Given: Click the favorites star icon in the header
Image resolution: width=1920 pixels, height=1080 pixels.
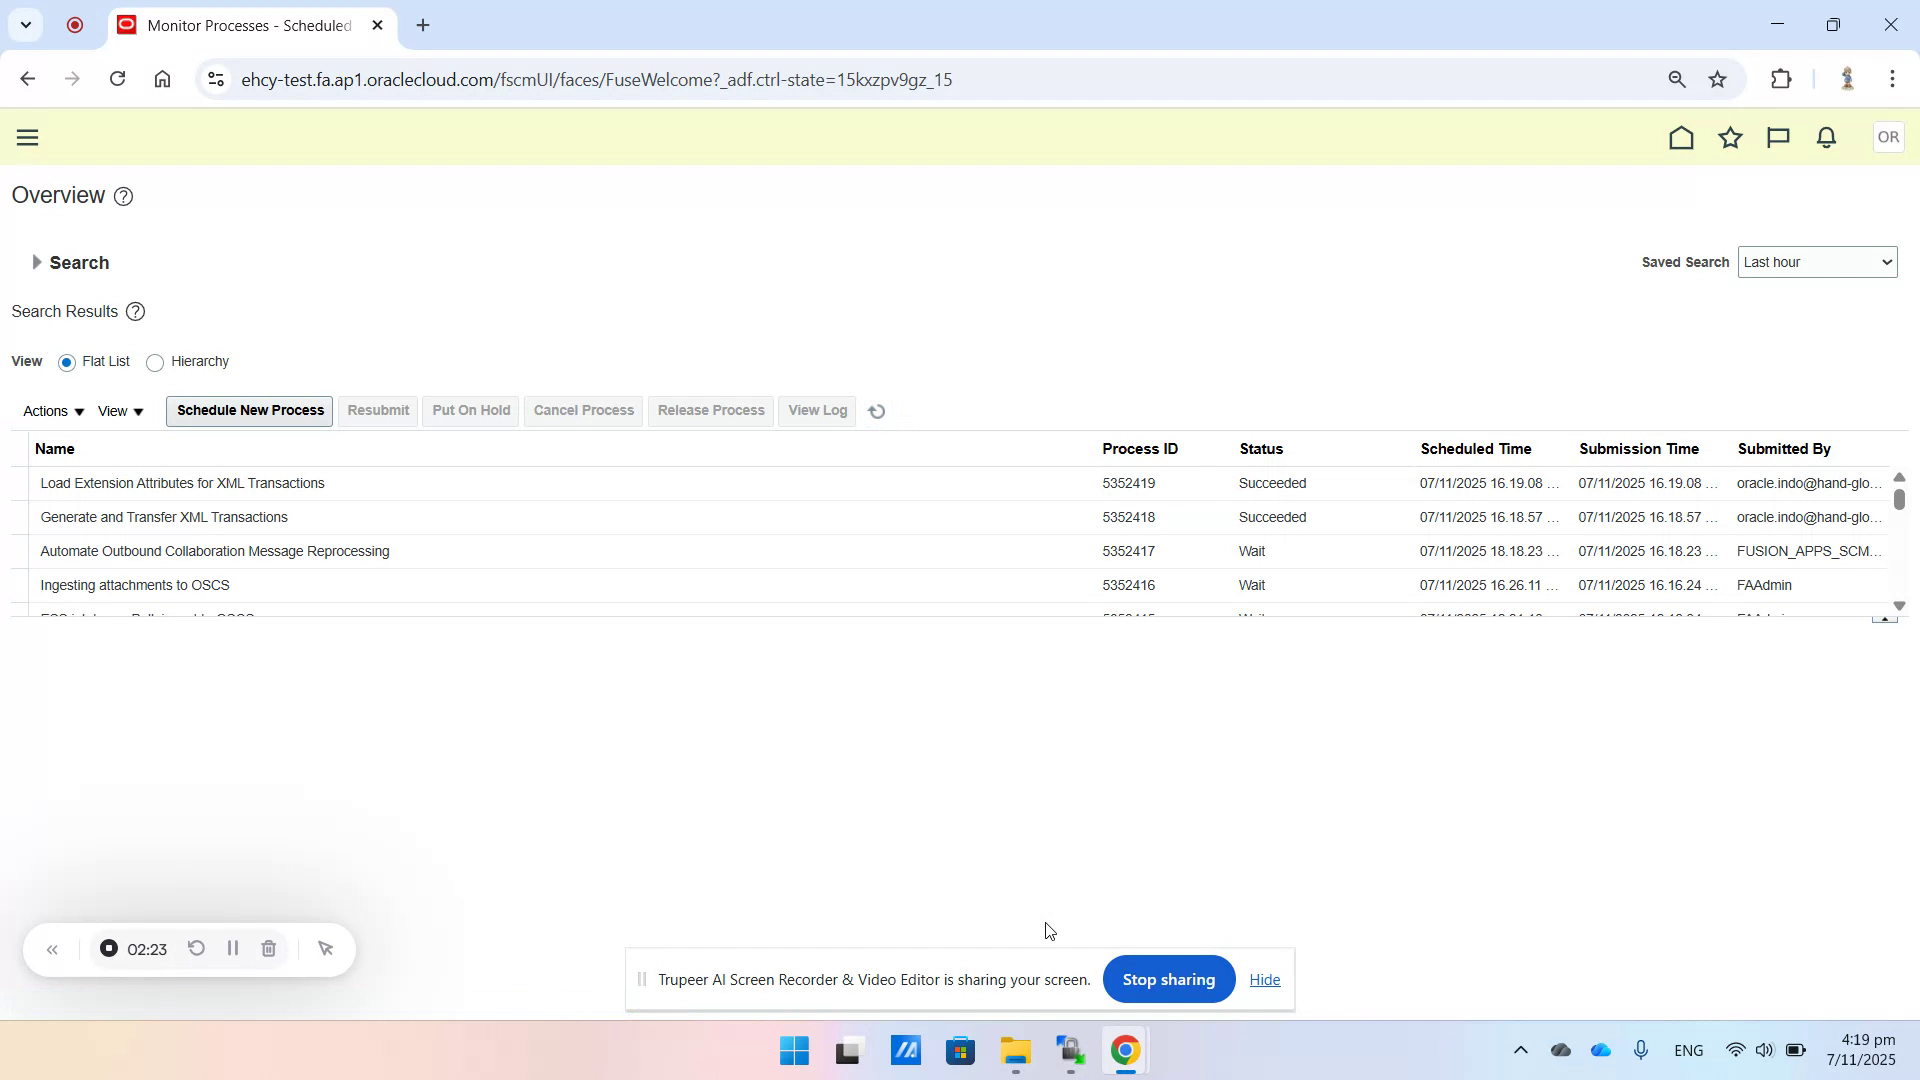Looking at the screenshot, I should click(1730, 137).
